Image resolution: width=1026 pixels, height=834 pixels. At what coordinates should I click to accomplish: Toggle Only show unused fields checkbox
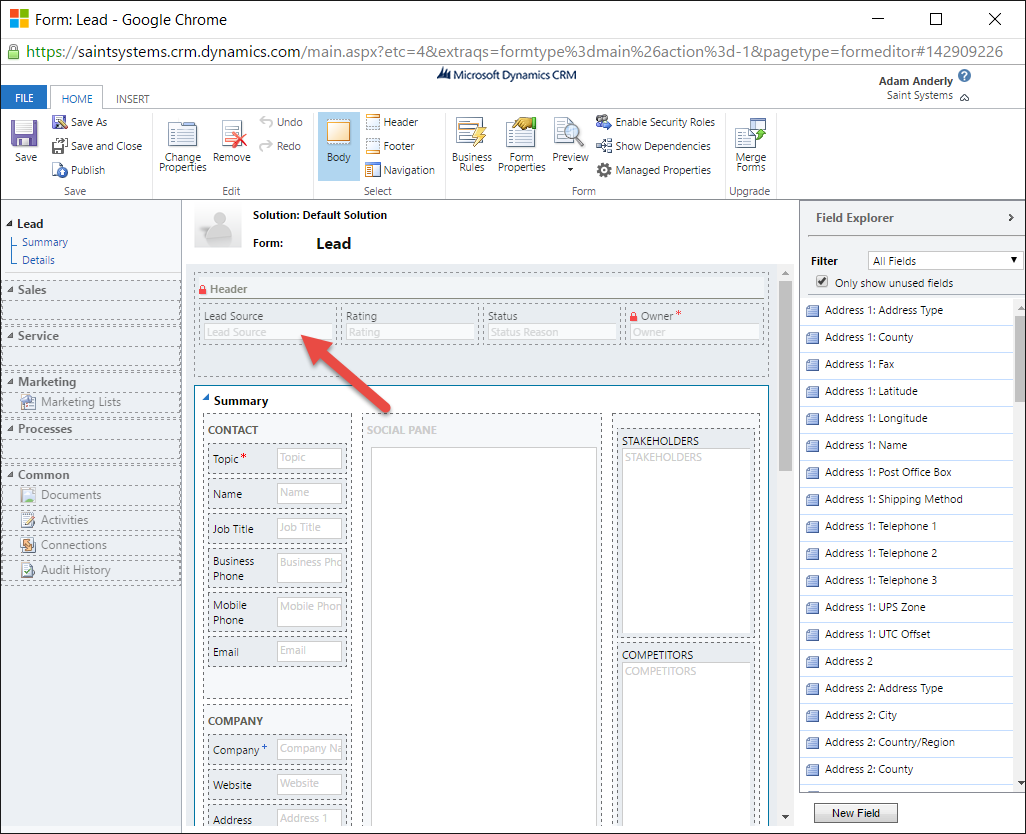click(823, 283)
